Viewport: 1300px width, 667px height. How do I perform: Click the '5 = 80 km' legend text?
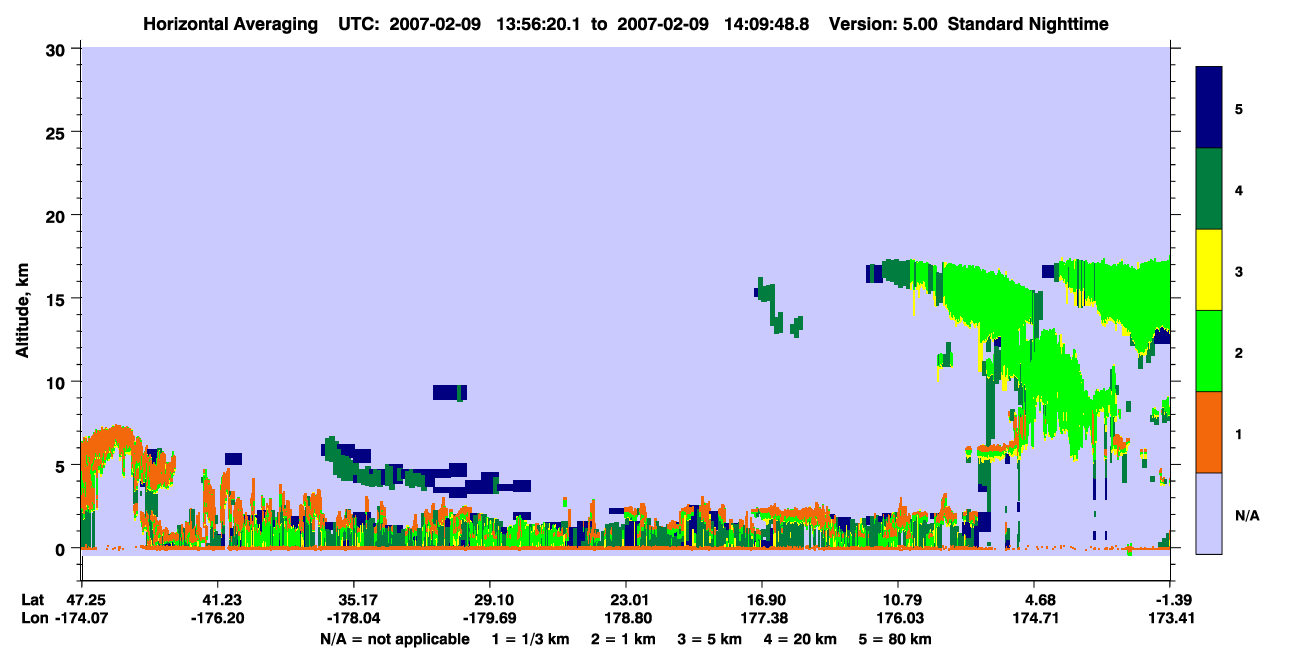[x=897, y=639]
